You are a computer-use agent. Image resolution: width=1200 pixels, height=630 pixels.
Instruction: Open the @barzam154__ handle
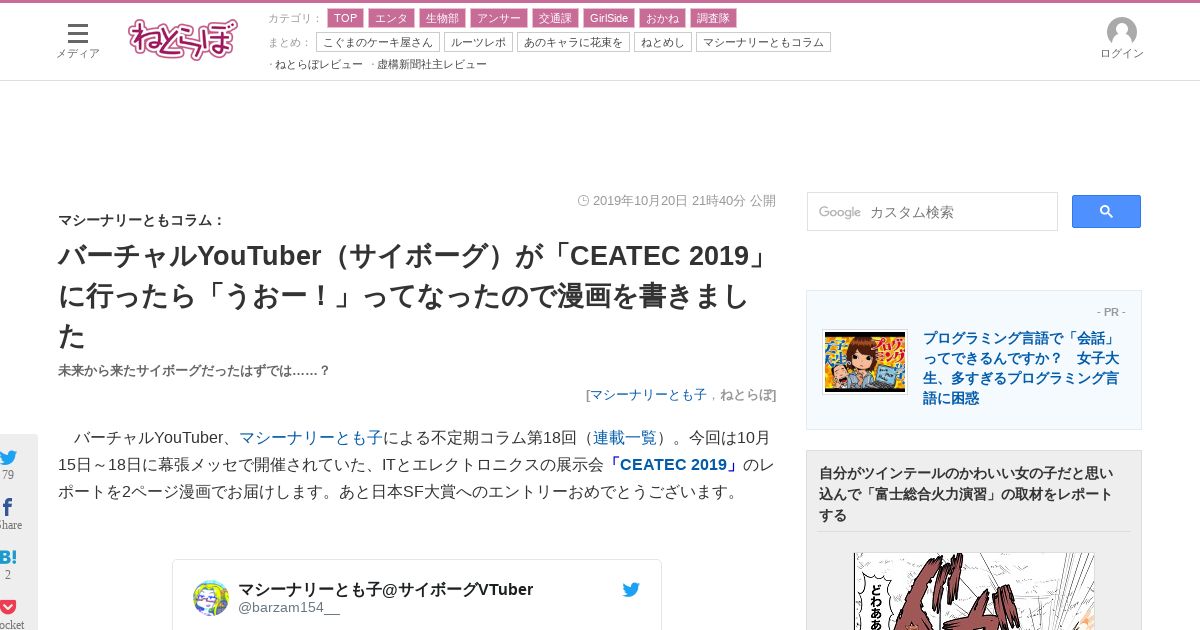[289, 607]
